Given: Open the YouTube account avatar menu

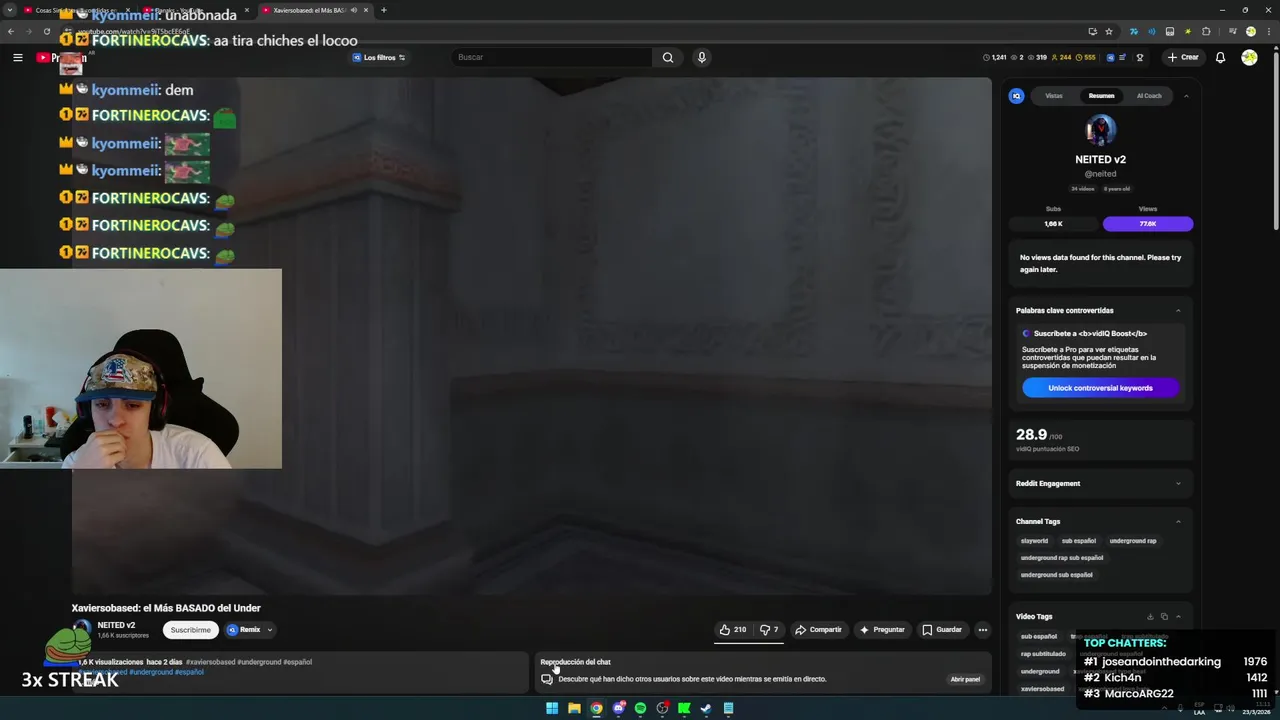Looking at the screenshot, I should tap(1249, 57).
